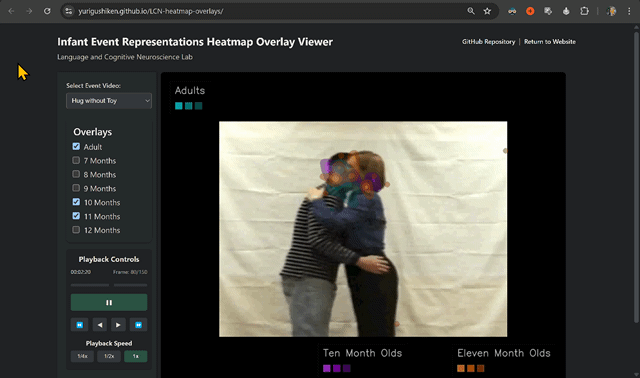Click the orange circular extension icon
Screen dimensions: 640x378
(x=530, y=11)
